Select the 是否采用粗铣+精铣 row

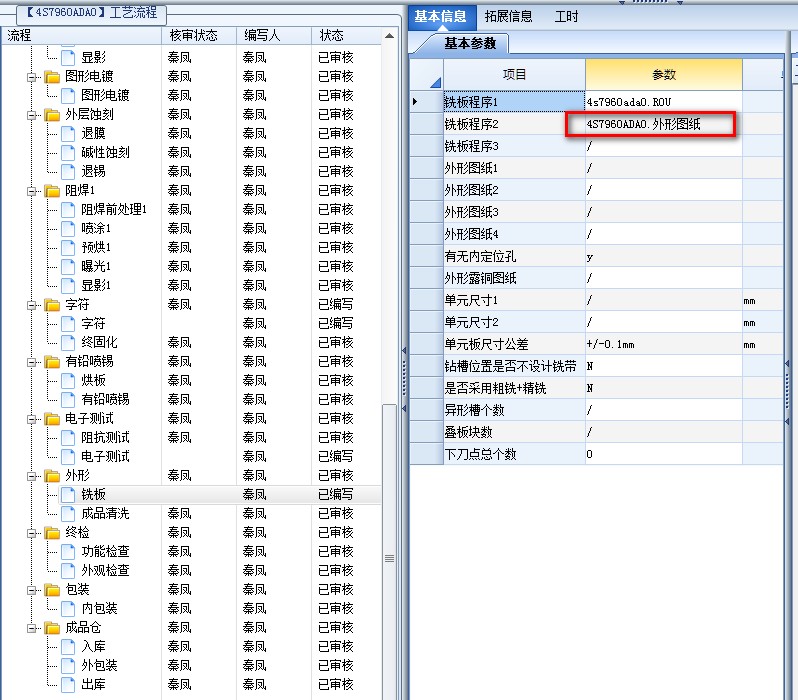point(596,388)
